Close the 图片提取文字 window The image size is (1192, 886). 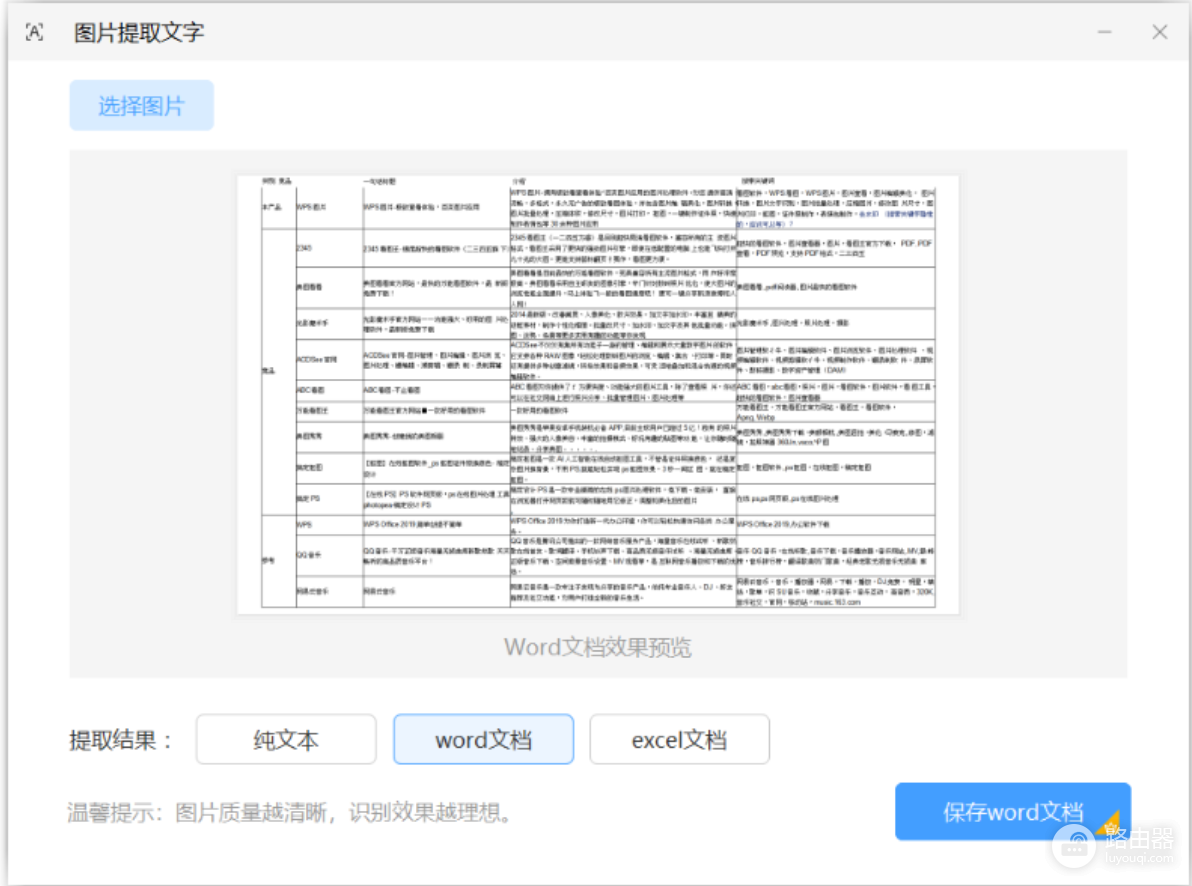pos(1159,32)
